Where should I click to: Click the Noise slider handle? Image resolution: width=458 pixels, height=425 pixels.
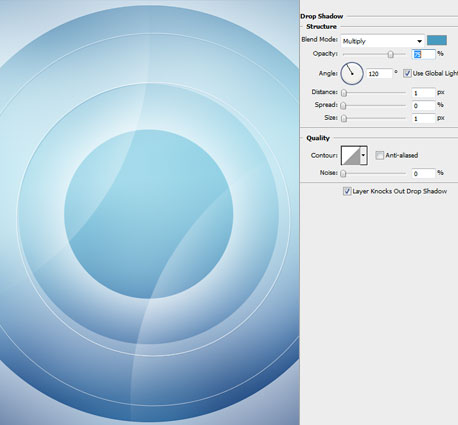(344, 173)
